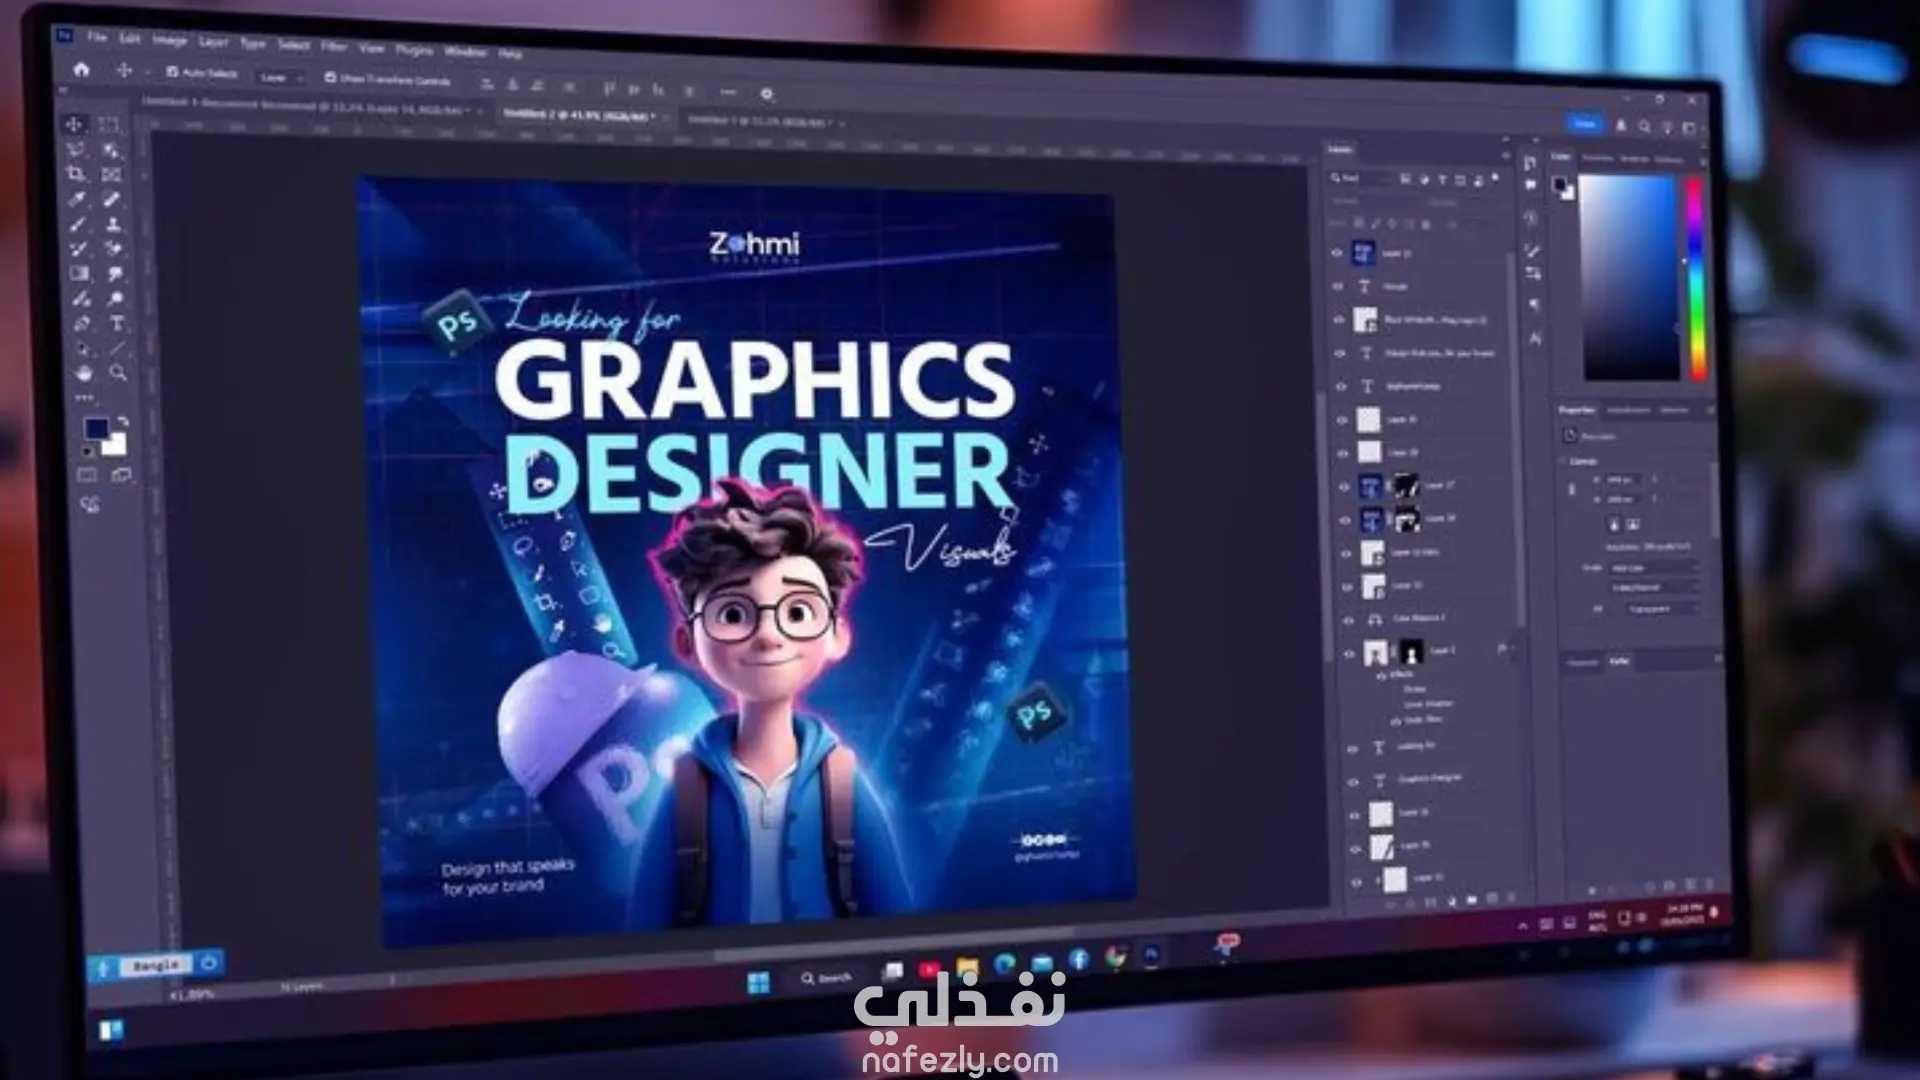Screen dimensions: 1920x1080
Task: Hide Layer 1 with black mask
Action: [x=1348, y=654]
